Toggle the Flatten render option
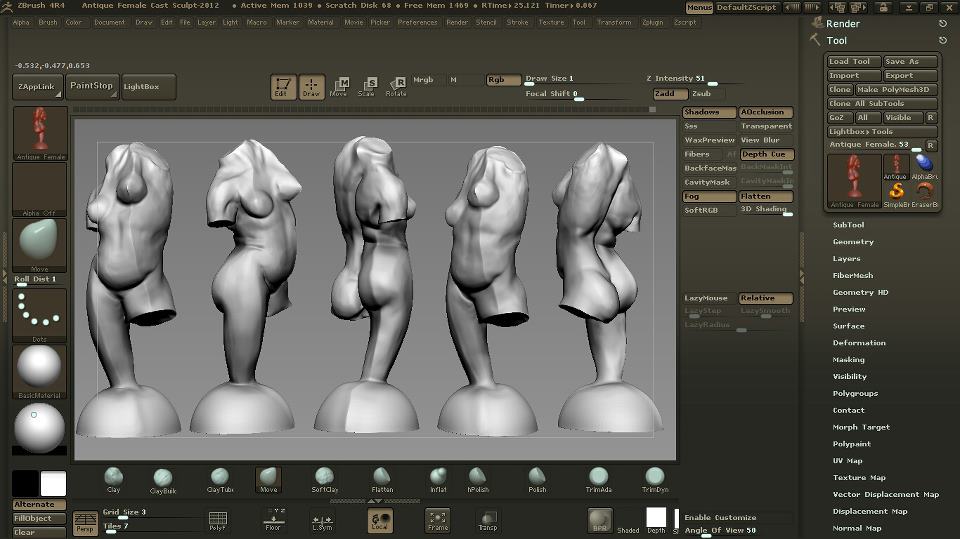Viewport: 960px width, 539px height. [766, 197]
